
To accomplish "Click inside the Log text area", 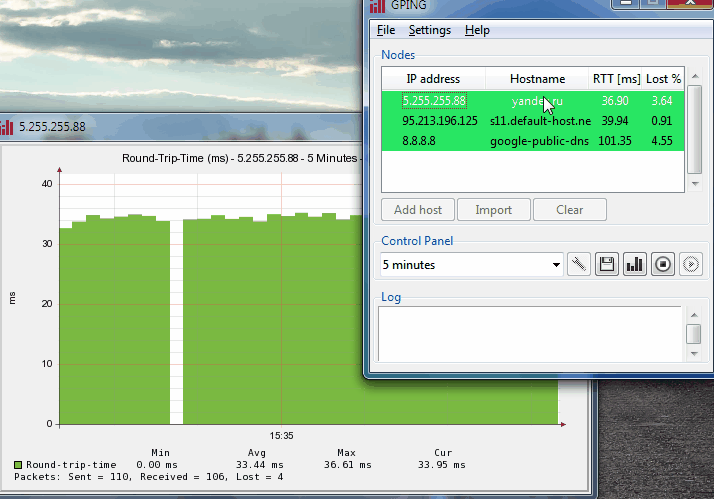I will pos(530,334).
